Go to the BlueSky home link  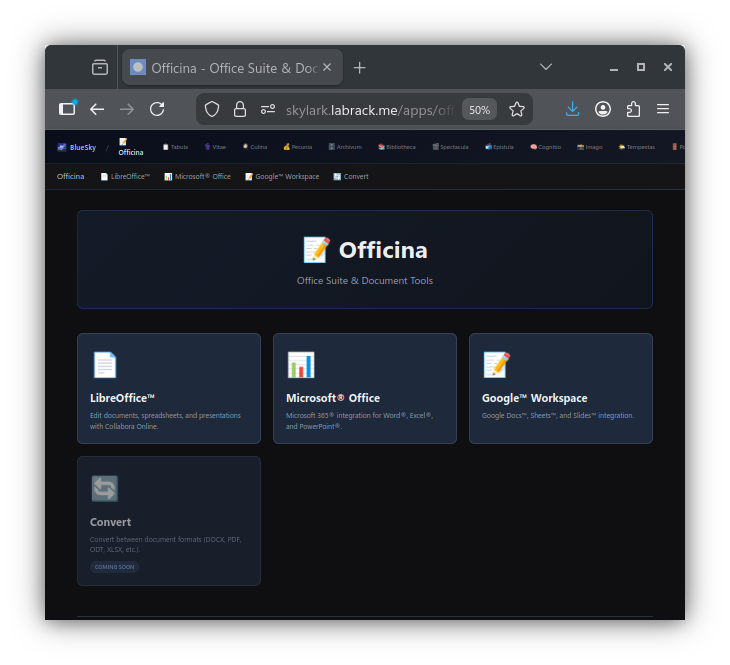click(x=77, y=147)
